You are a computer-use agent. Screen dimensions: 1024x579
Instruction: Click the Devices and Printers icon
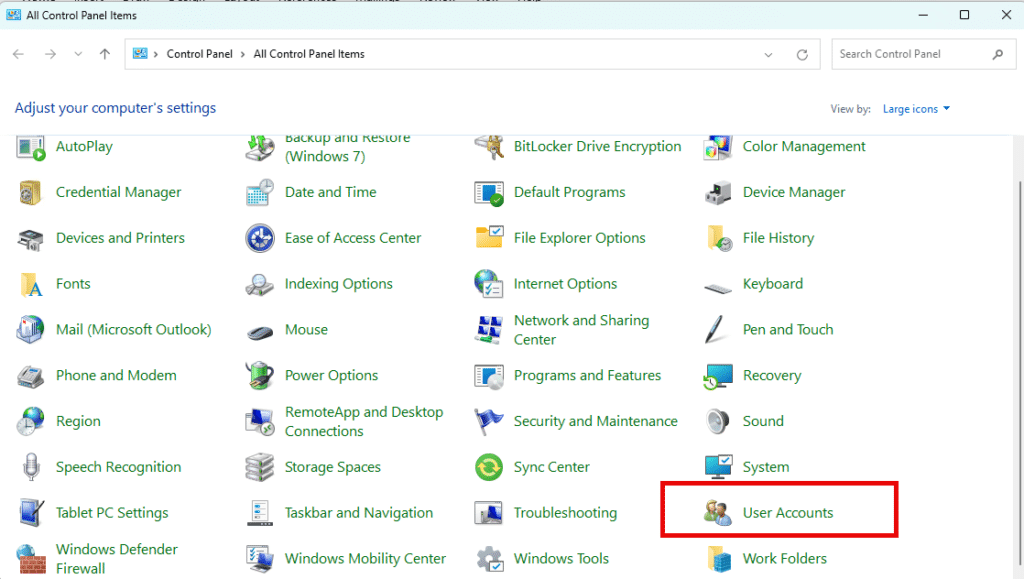coord(30,239)
